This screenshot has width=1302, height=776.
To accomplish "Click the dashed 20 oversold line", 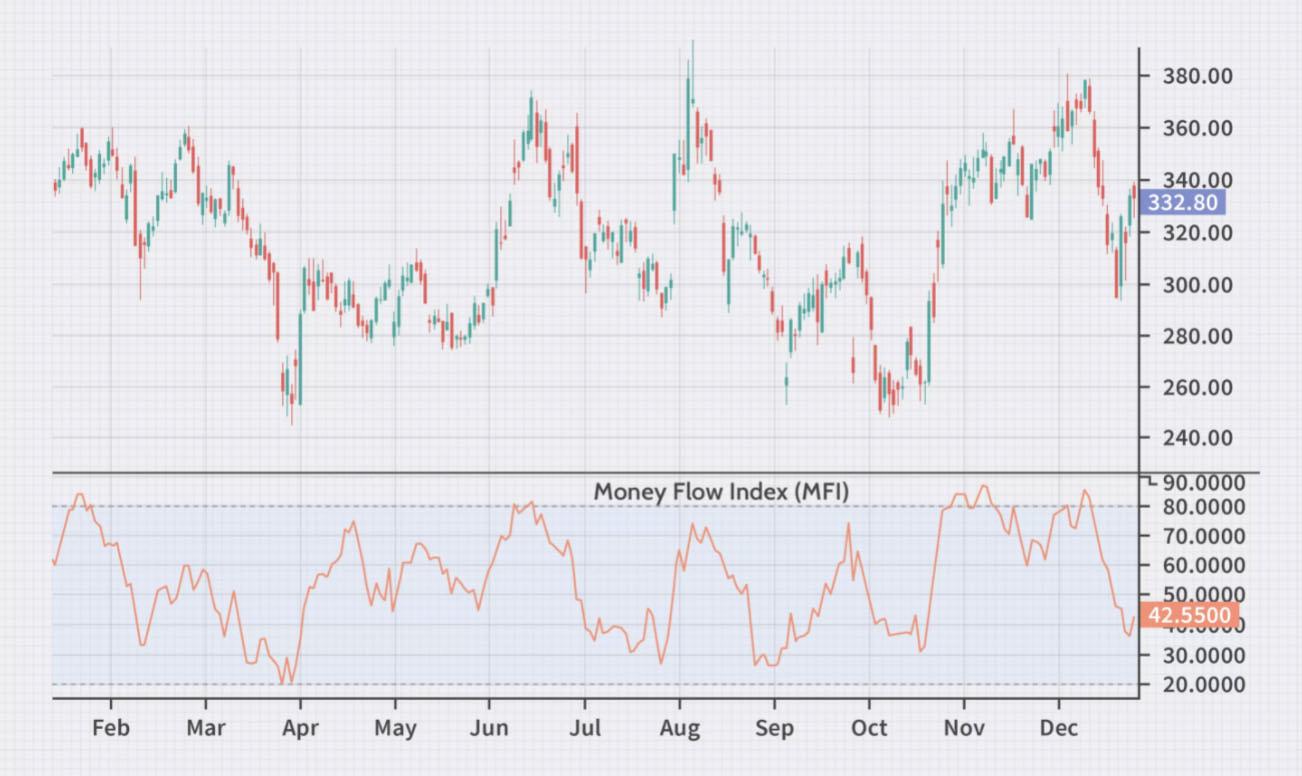I will coord(600,682).
